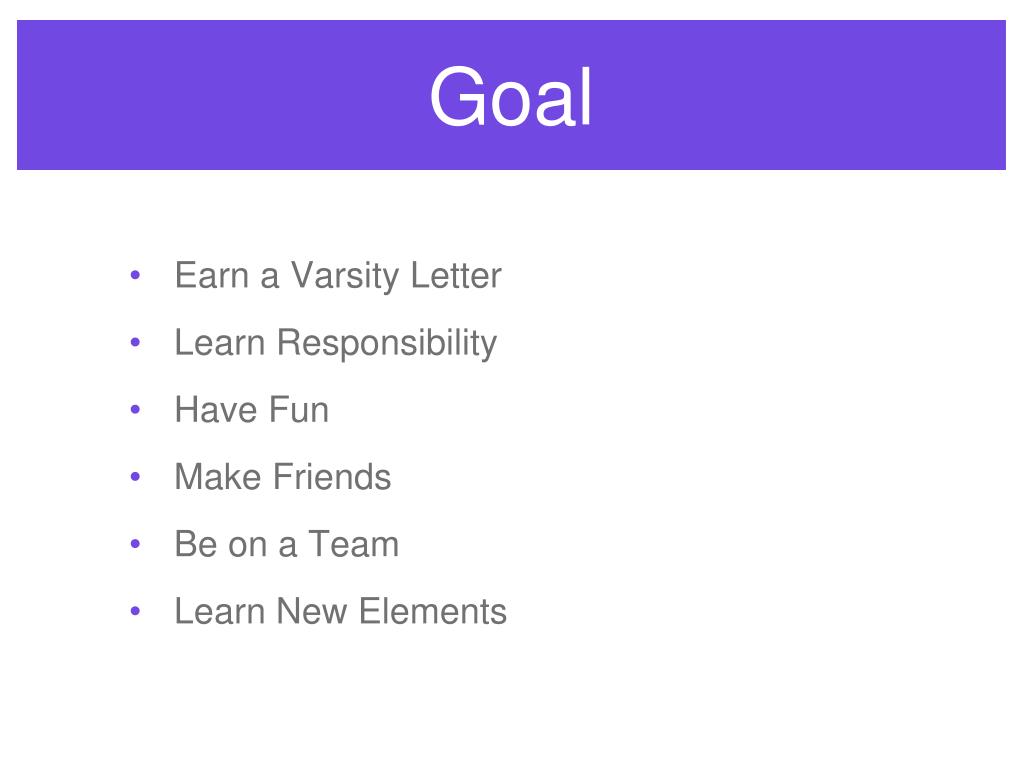The image size is (1024, 768).
Task: Click the "Goal" title text
Action: (x=511, y=97)
